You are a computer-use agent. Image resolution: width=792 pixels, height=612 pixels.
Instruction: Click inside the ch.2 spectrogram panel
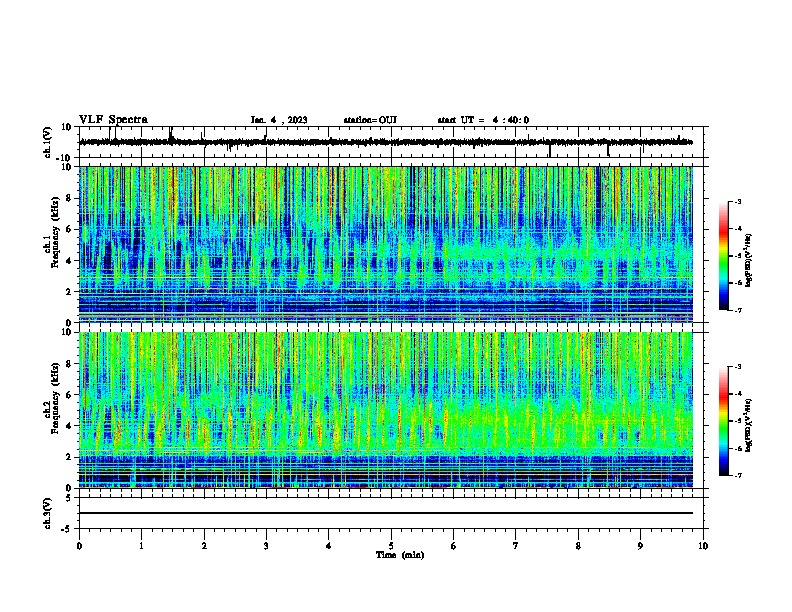coord(386,410)
